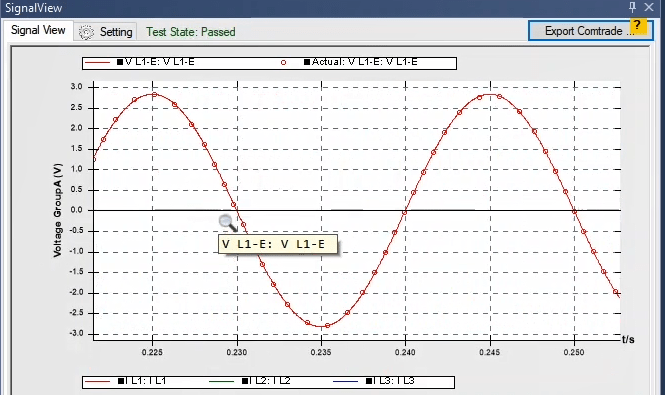Click the V L1-E: V L1-E tooltip
The width and height of the screenshot is (665, 395).
[x=278, y=244]
